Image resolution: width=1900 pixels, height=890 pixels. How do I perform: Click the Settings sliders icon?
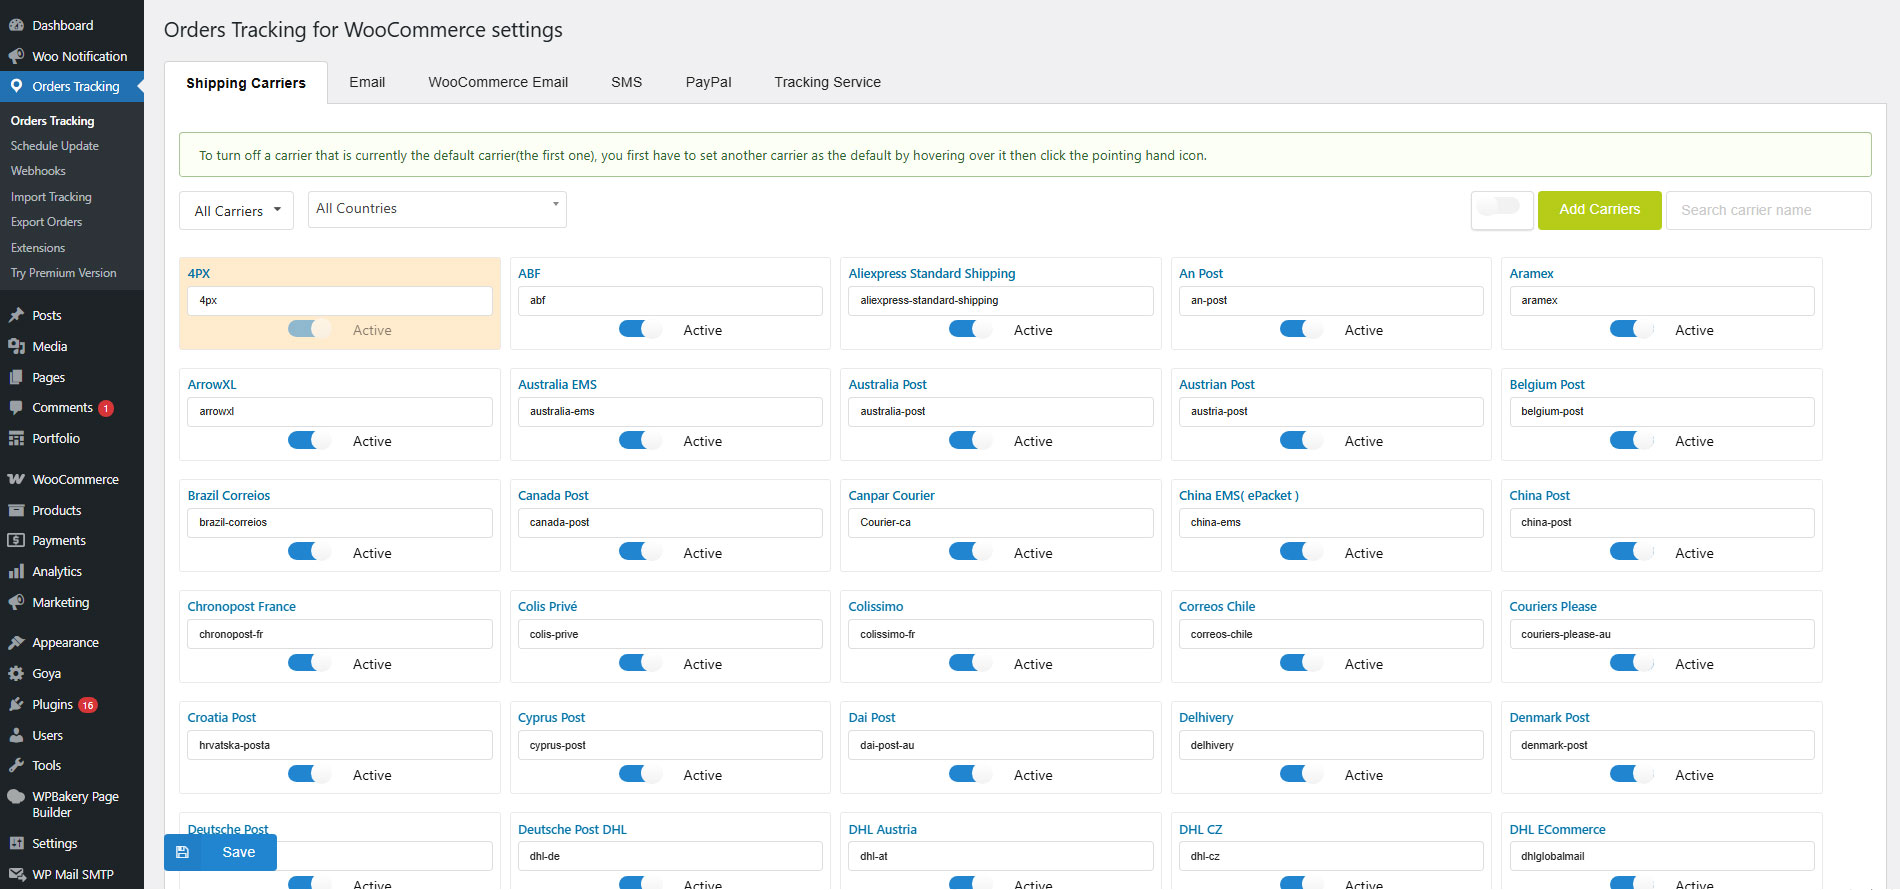(16, 843)
